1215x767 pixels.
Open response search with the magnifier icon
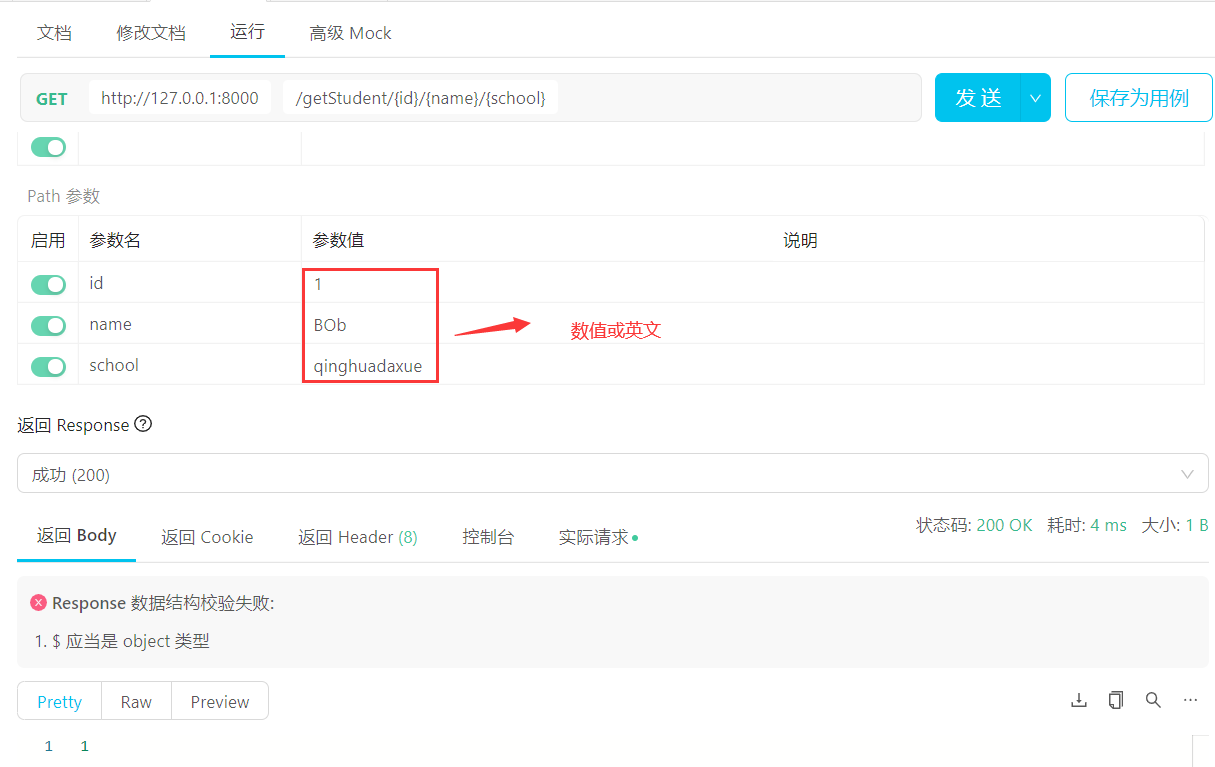[x=1153, y=700]
